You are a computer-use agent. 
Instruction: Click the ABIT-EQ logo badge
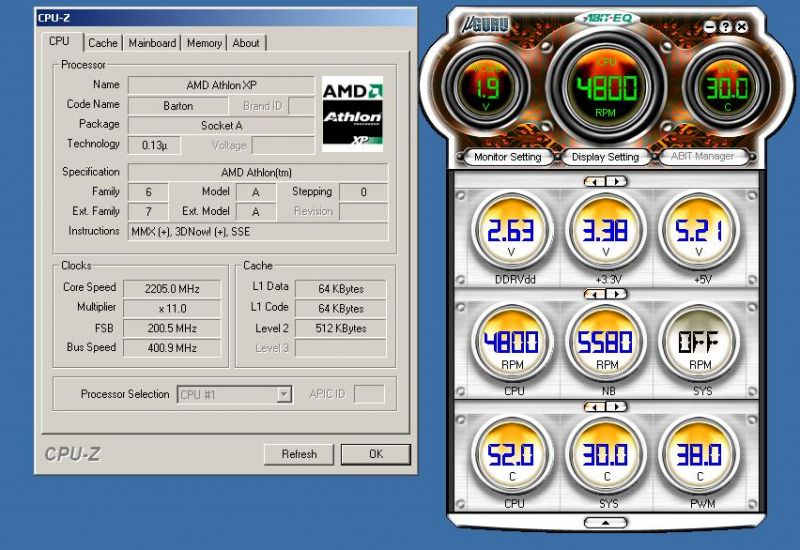click(608, 18)
